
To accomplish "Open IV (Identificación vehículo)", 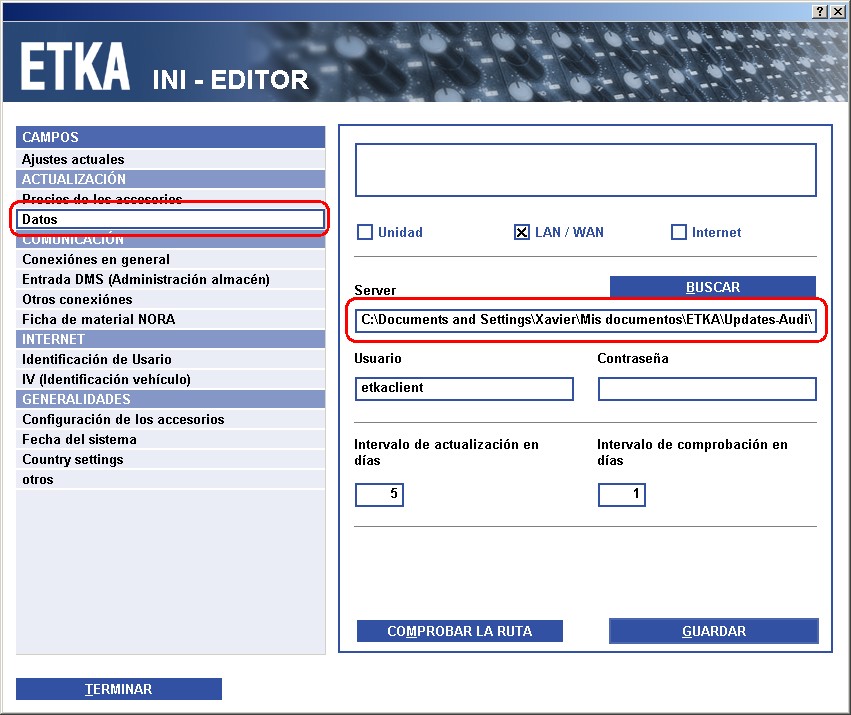I will point(170,379).
